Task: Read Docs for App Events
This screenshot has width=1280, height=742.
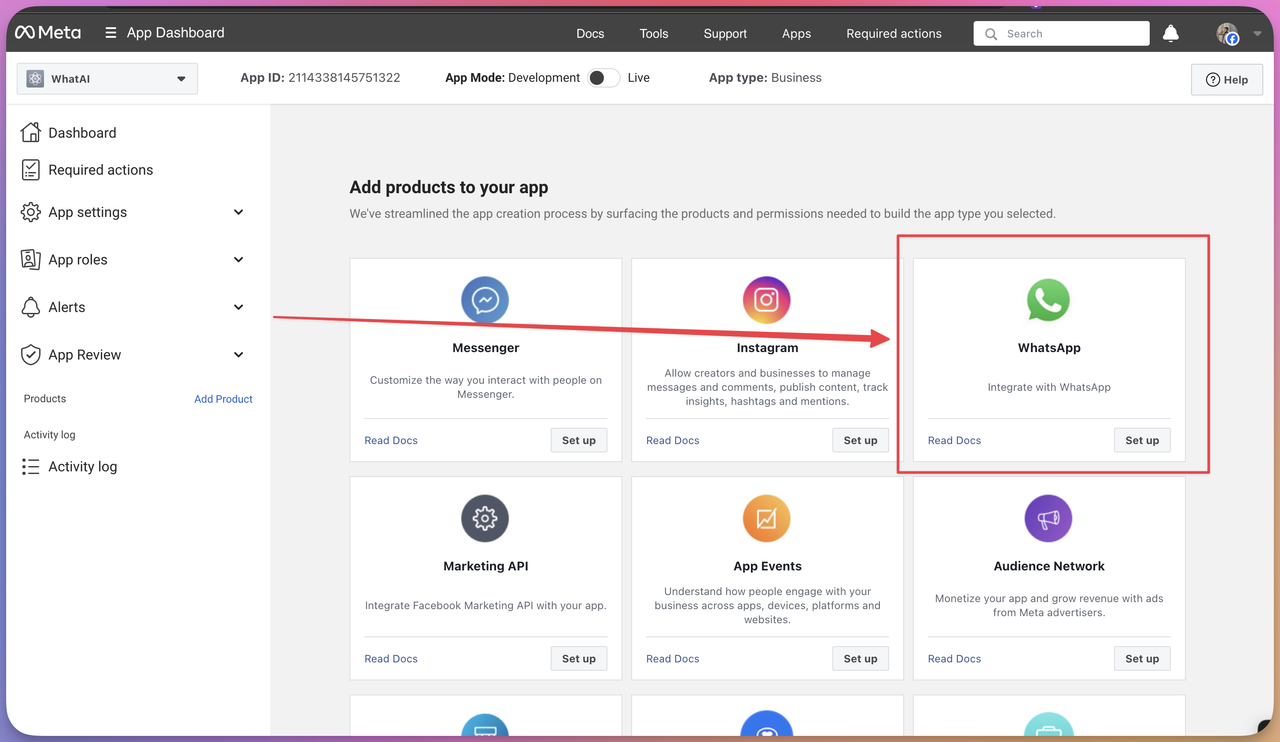Action: (673, 658)
